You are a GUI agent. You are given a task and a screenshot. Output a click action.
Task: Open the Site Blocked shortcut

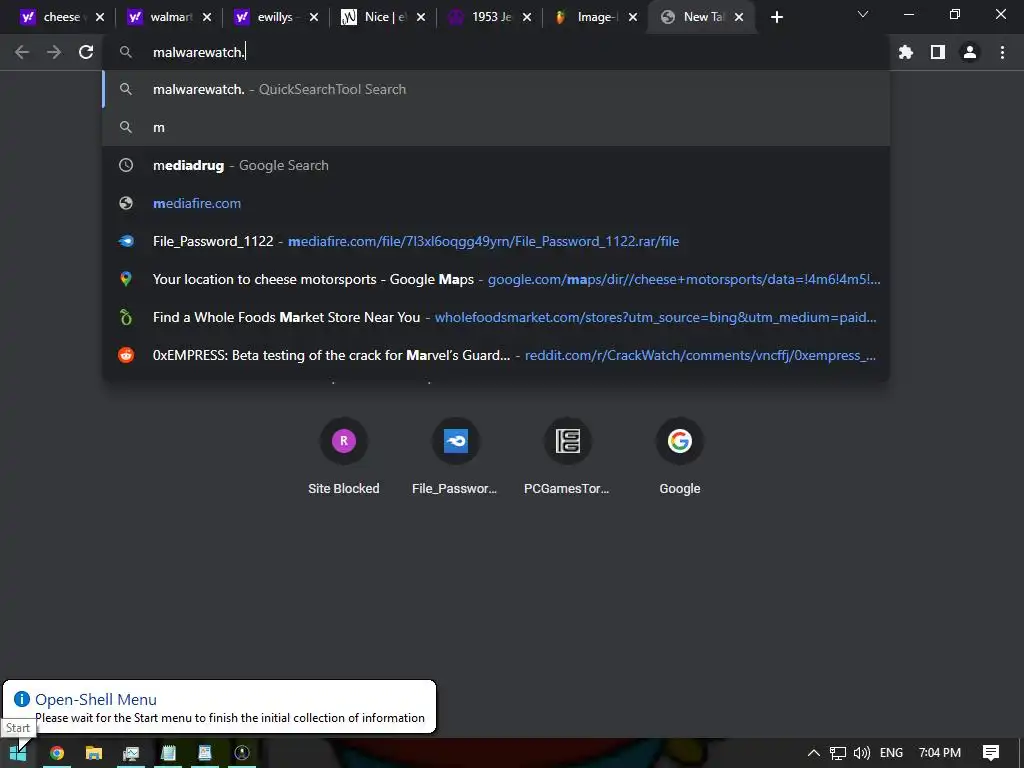(344, 456)
